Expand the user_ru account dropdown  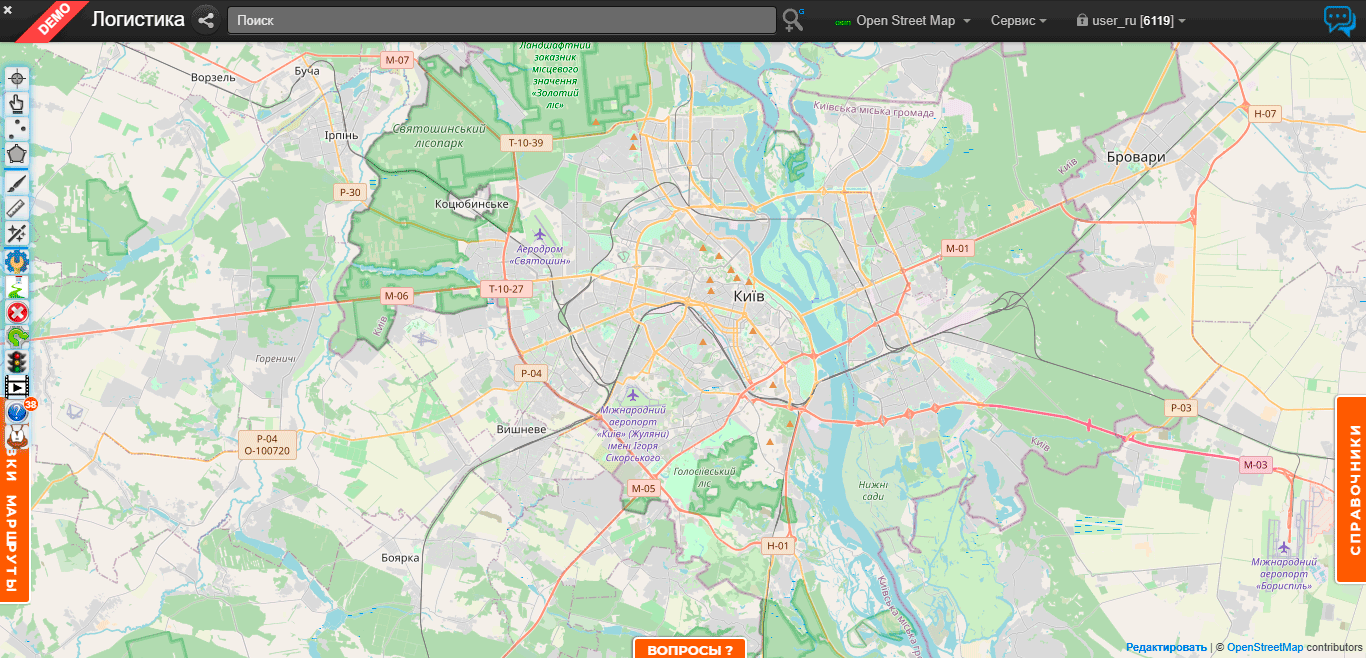pyautogui.click(x=1131, y=21)
